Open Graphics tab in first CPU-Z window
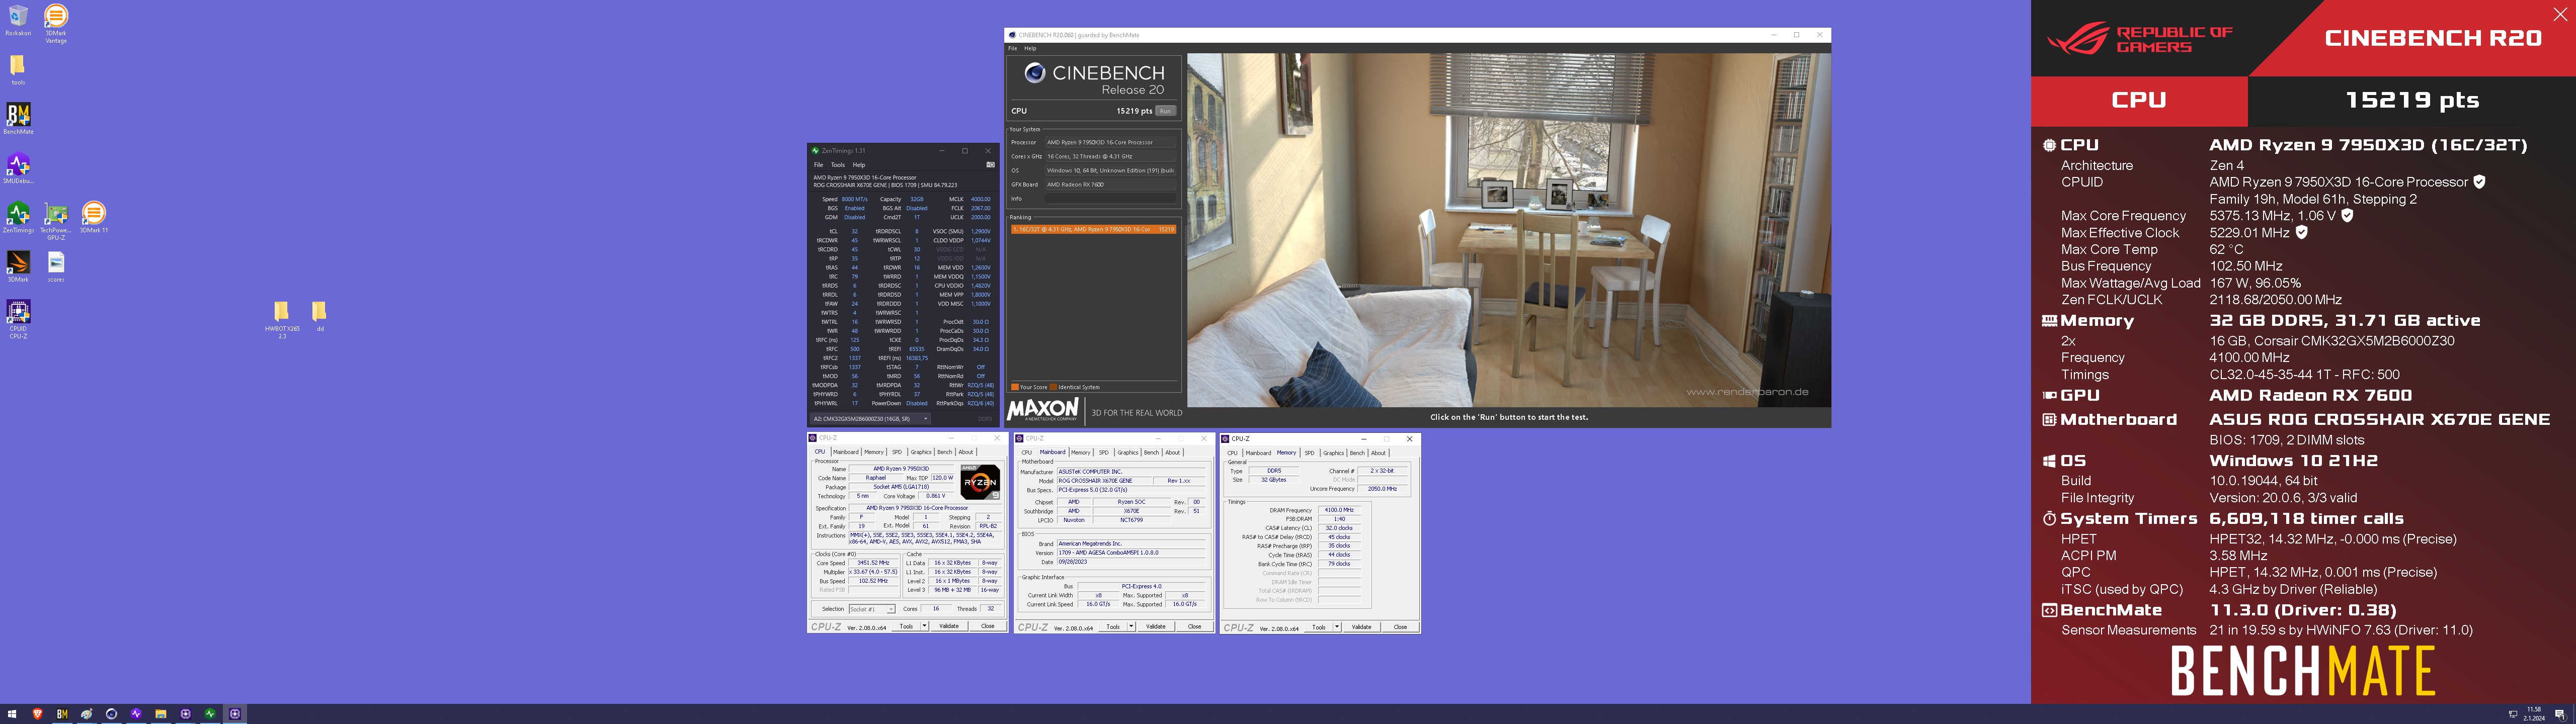The width and height of the screenshot is (2576, 724). point(921,452)
